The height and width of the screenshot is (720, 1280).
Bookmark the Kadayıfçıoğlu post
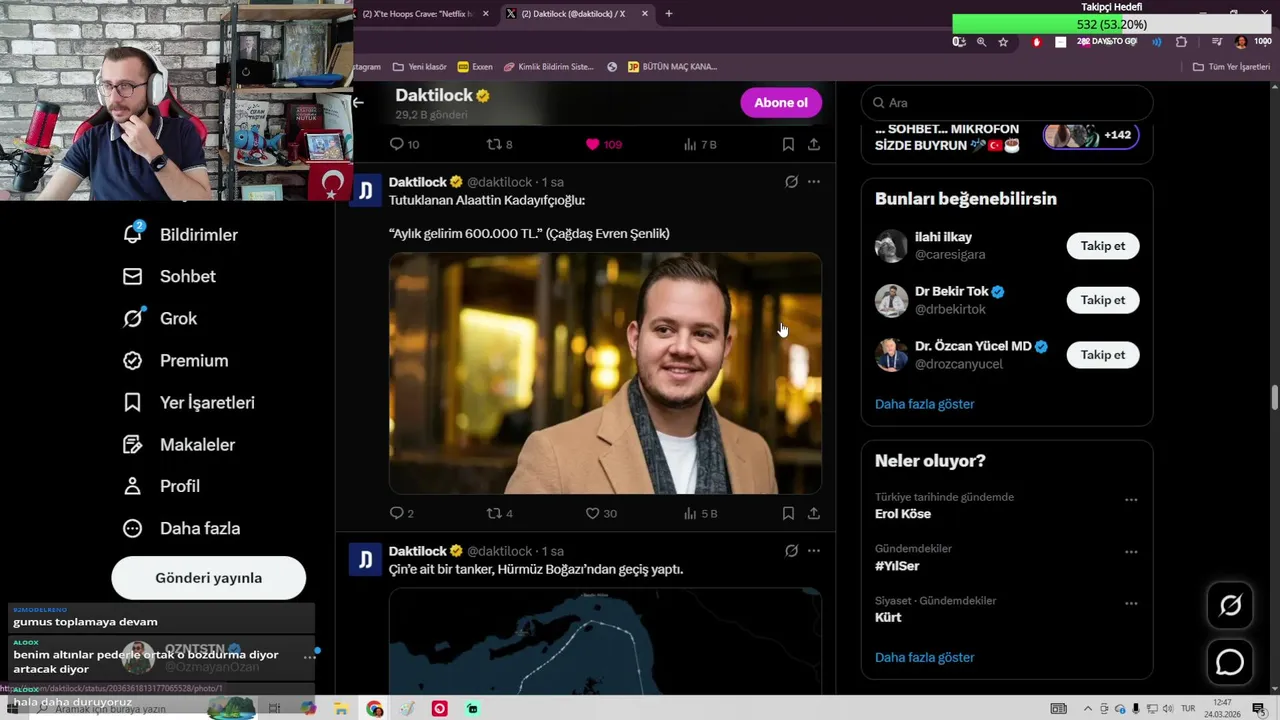tap(788, 513)
